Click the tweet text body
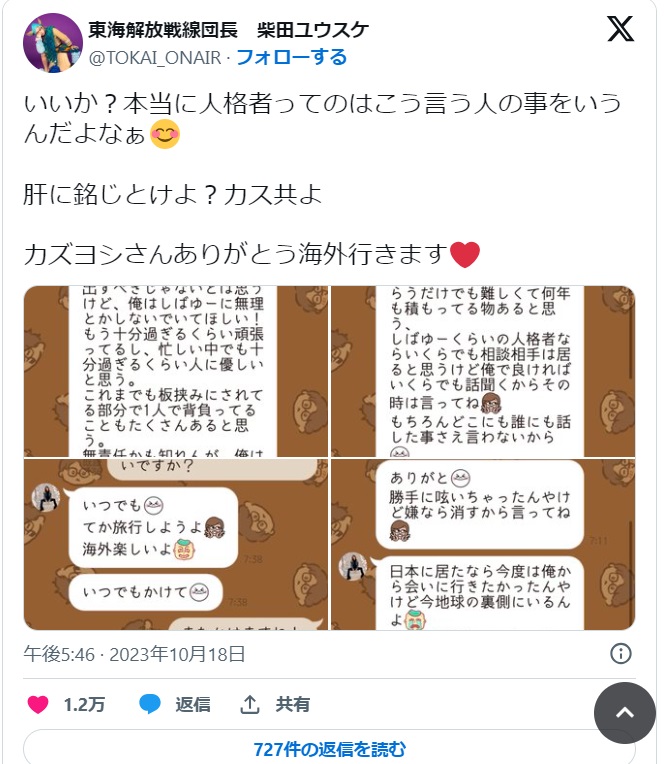Image resolution: width=664 pixels, height=764 pixels. 323,179
